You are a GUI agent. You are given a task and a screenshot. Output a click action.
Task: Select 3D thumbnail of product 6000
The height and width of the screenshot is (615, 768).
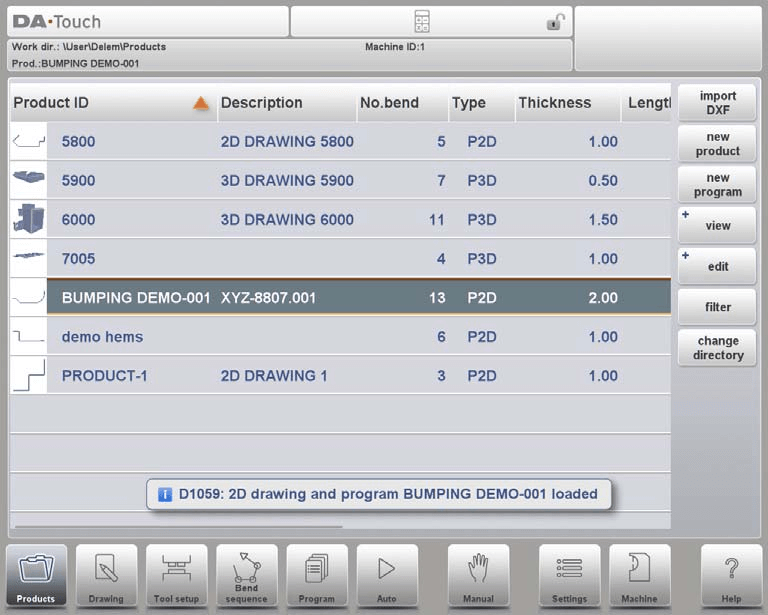pyautogui.click(x=28, y=219)
